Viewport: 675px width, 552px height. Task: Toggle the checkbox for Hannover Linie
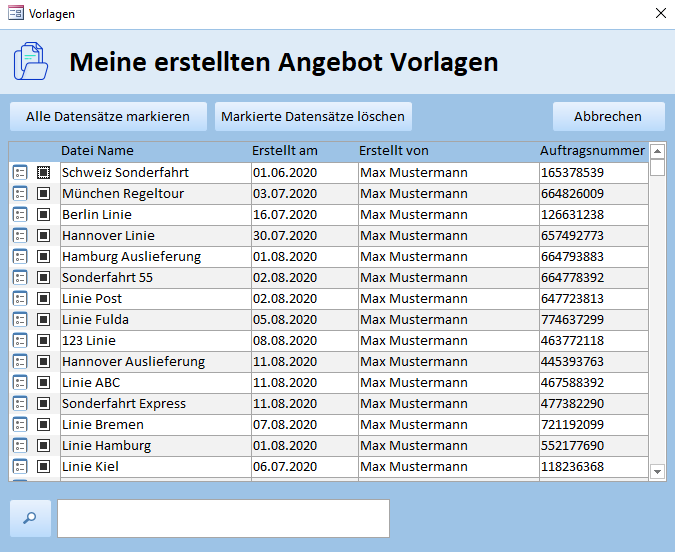[43, 236]
